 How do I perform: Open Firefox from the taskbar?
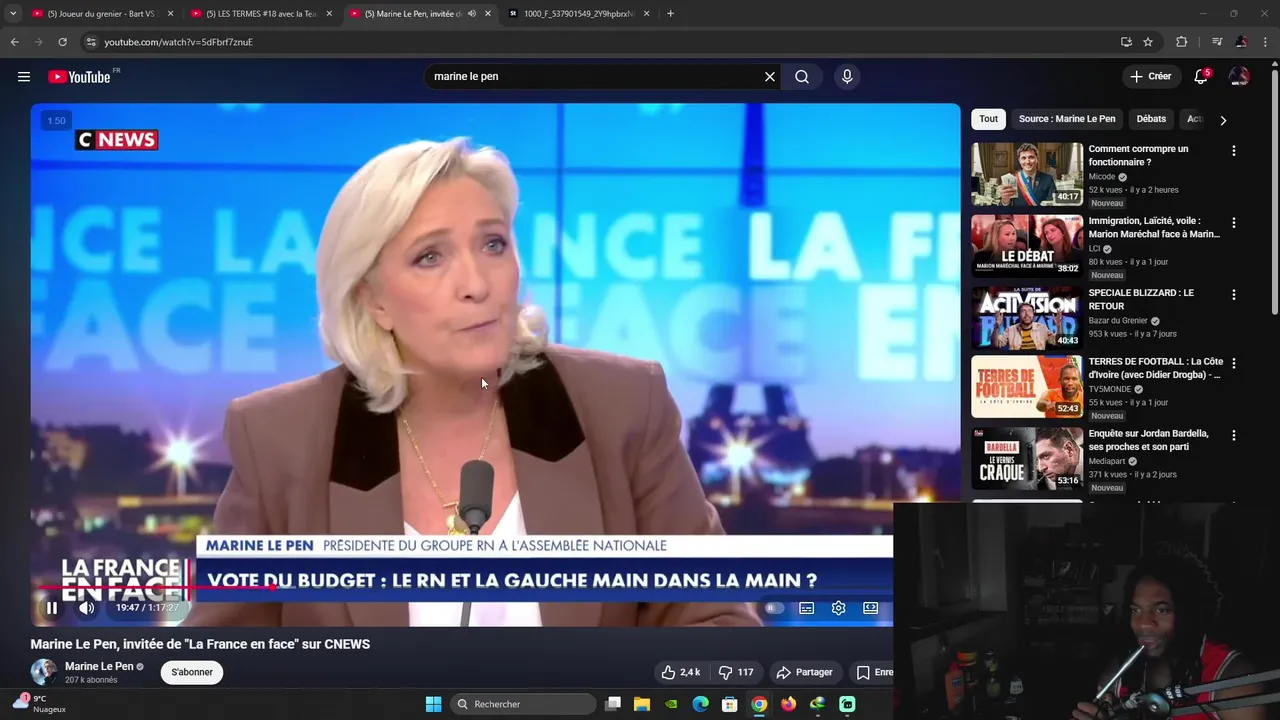pos(789,704)
